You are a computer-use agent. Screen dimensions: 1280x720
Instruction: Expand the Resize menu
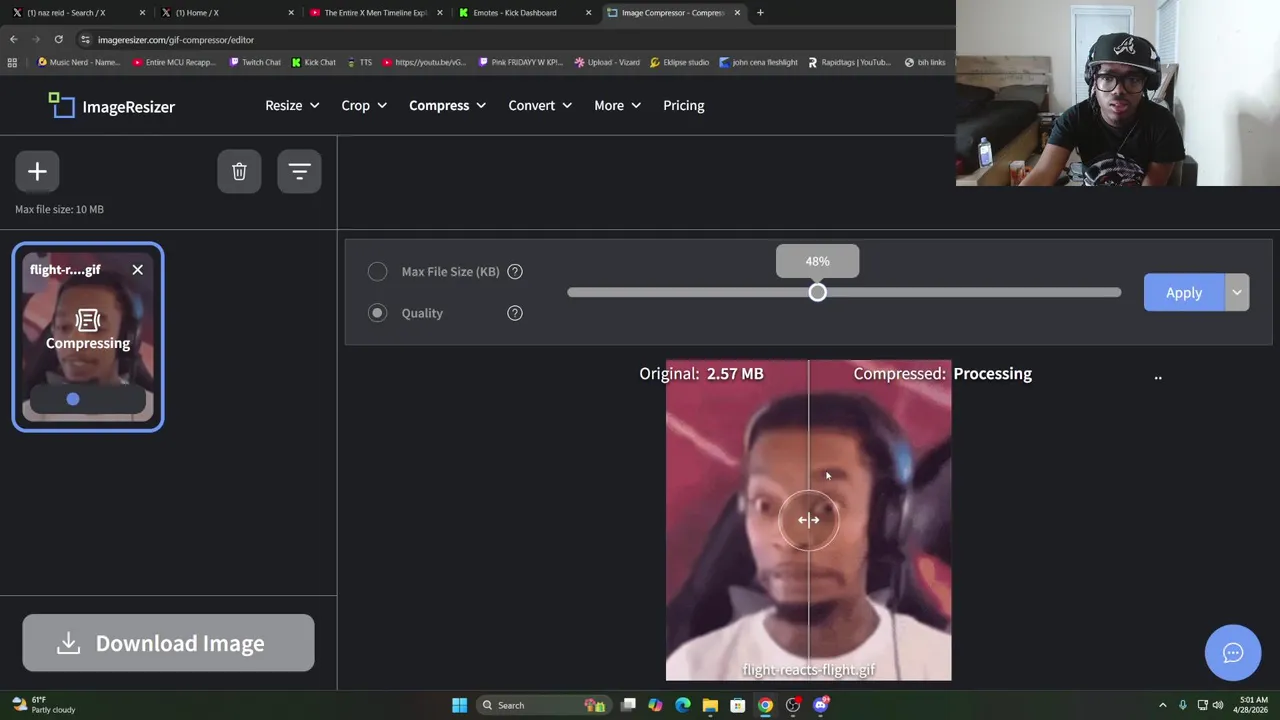292,105
